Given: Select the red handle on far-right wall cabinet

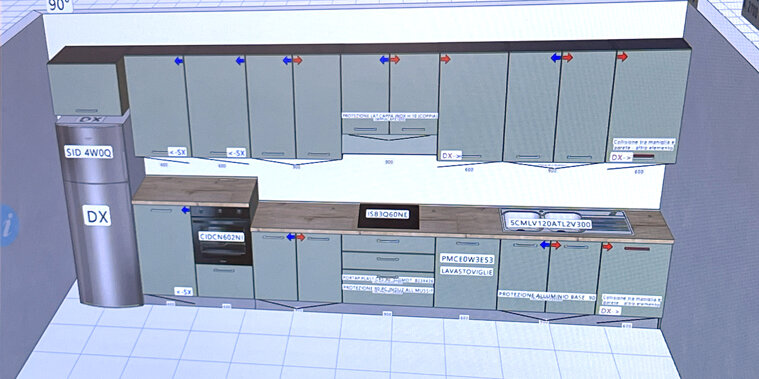Looking at the screenshot, I should [644, 157].
